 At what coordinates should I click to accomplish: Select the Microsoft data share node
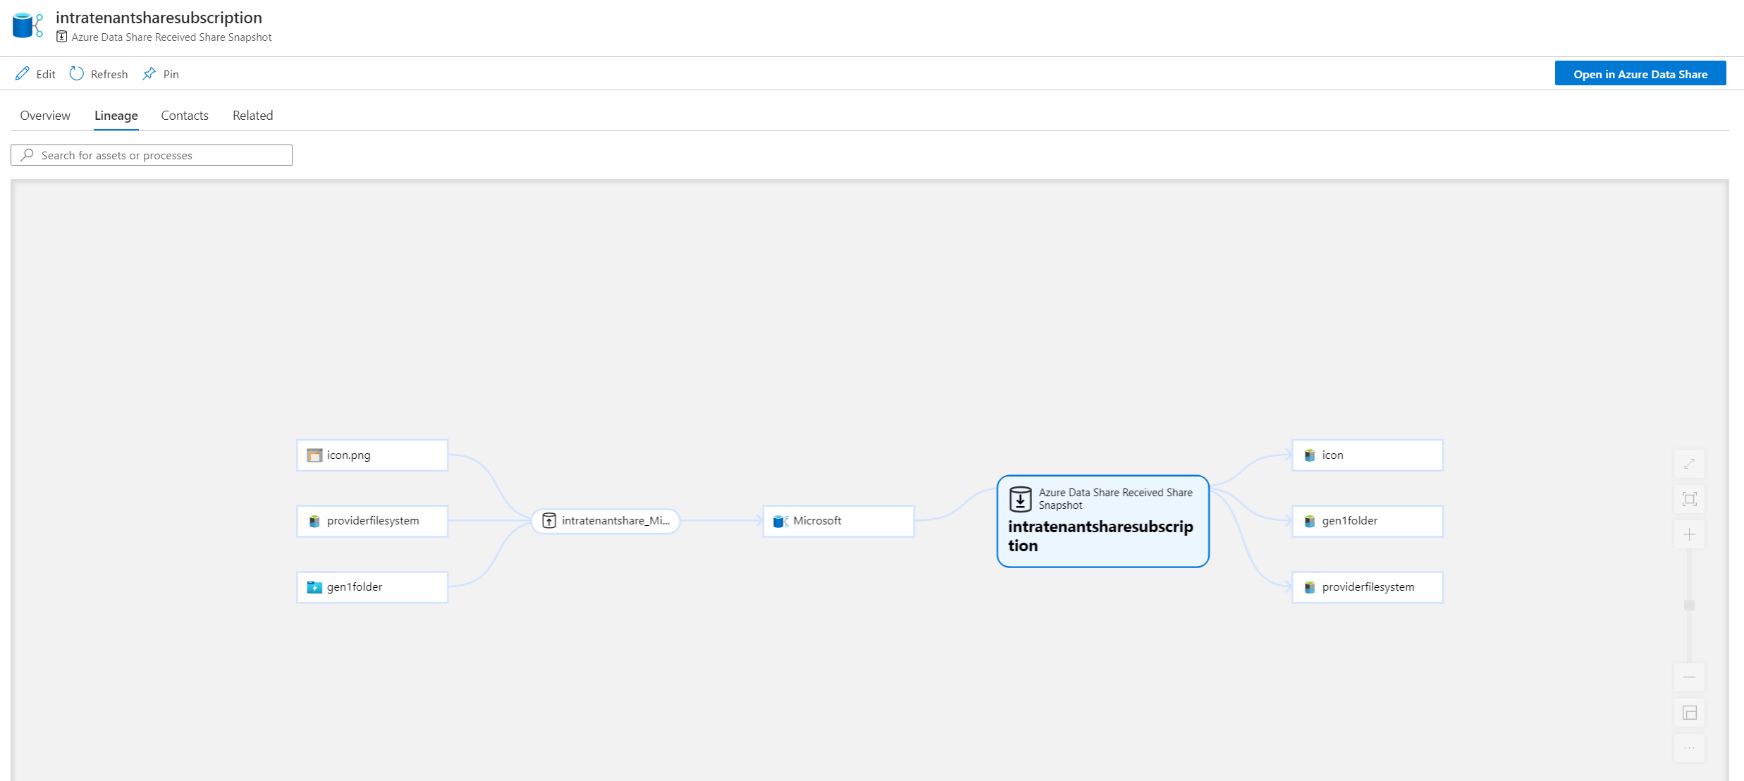point(838,521)
